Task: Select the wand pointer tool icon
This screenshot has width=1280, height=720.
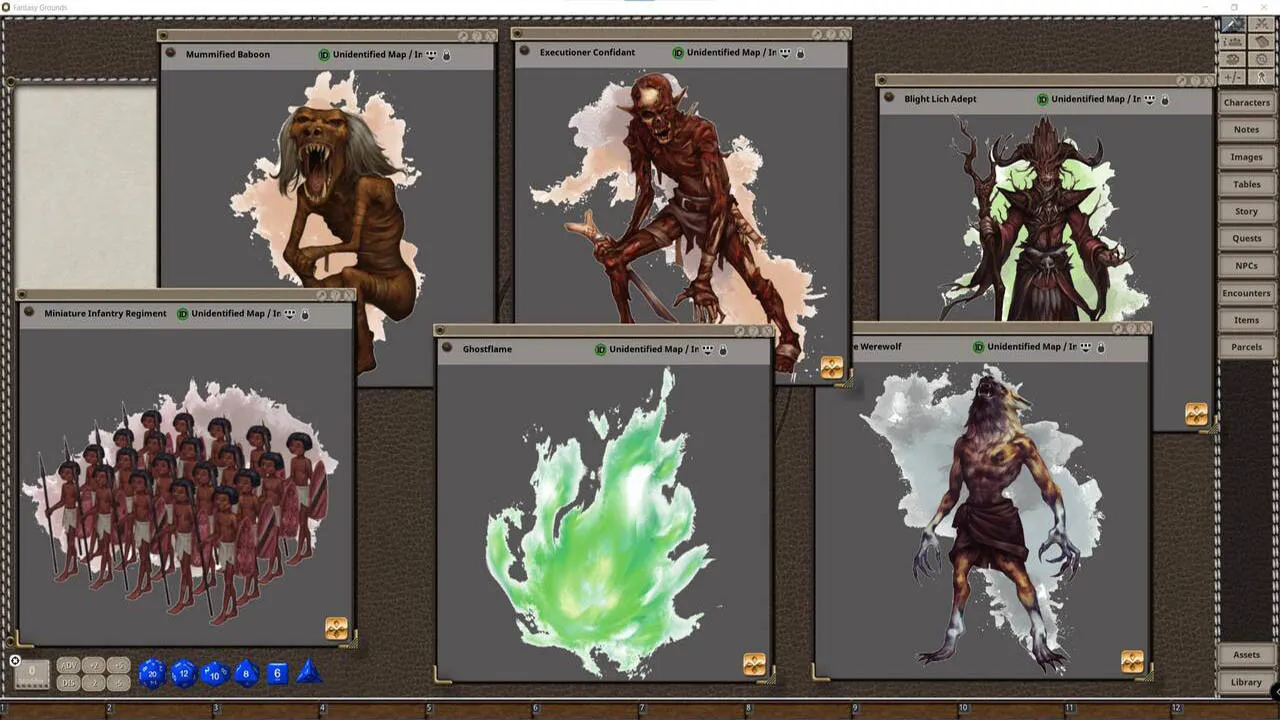Action: click(1232, 24)
